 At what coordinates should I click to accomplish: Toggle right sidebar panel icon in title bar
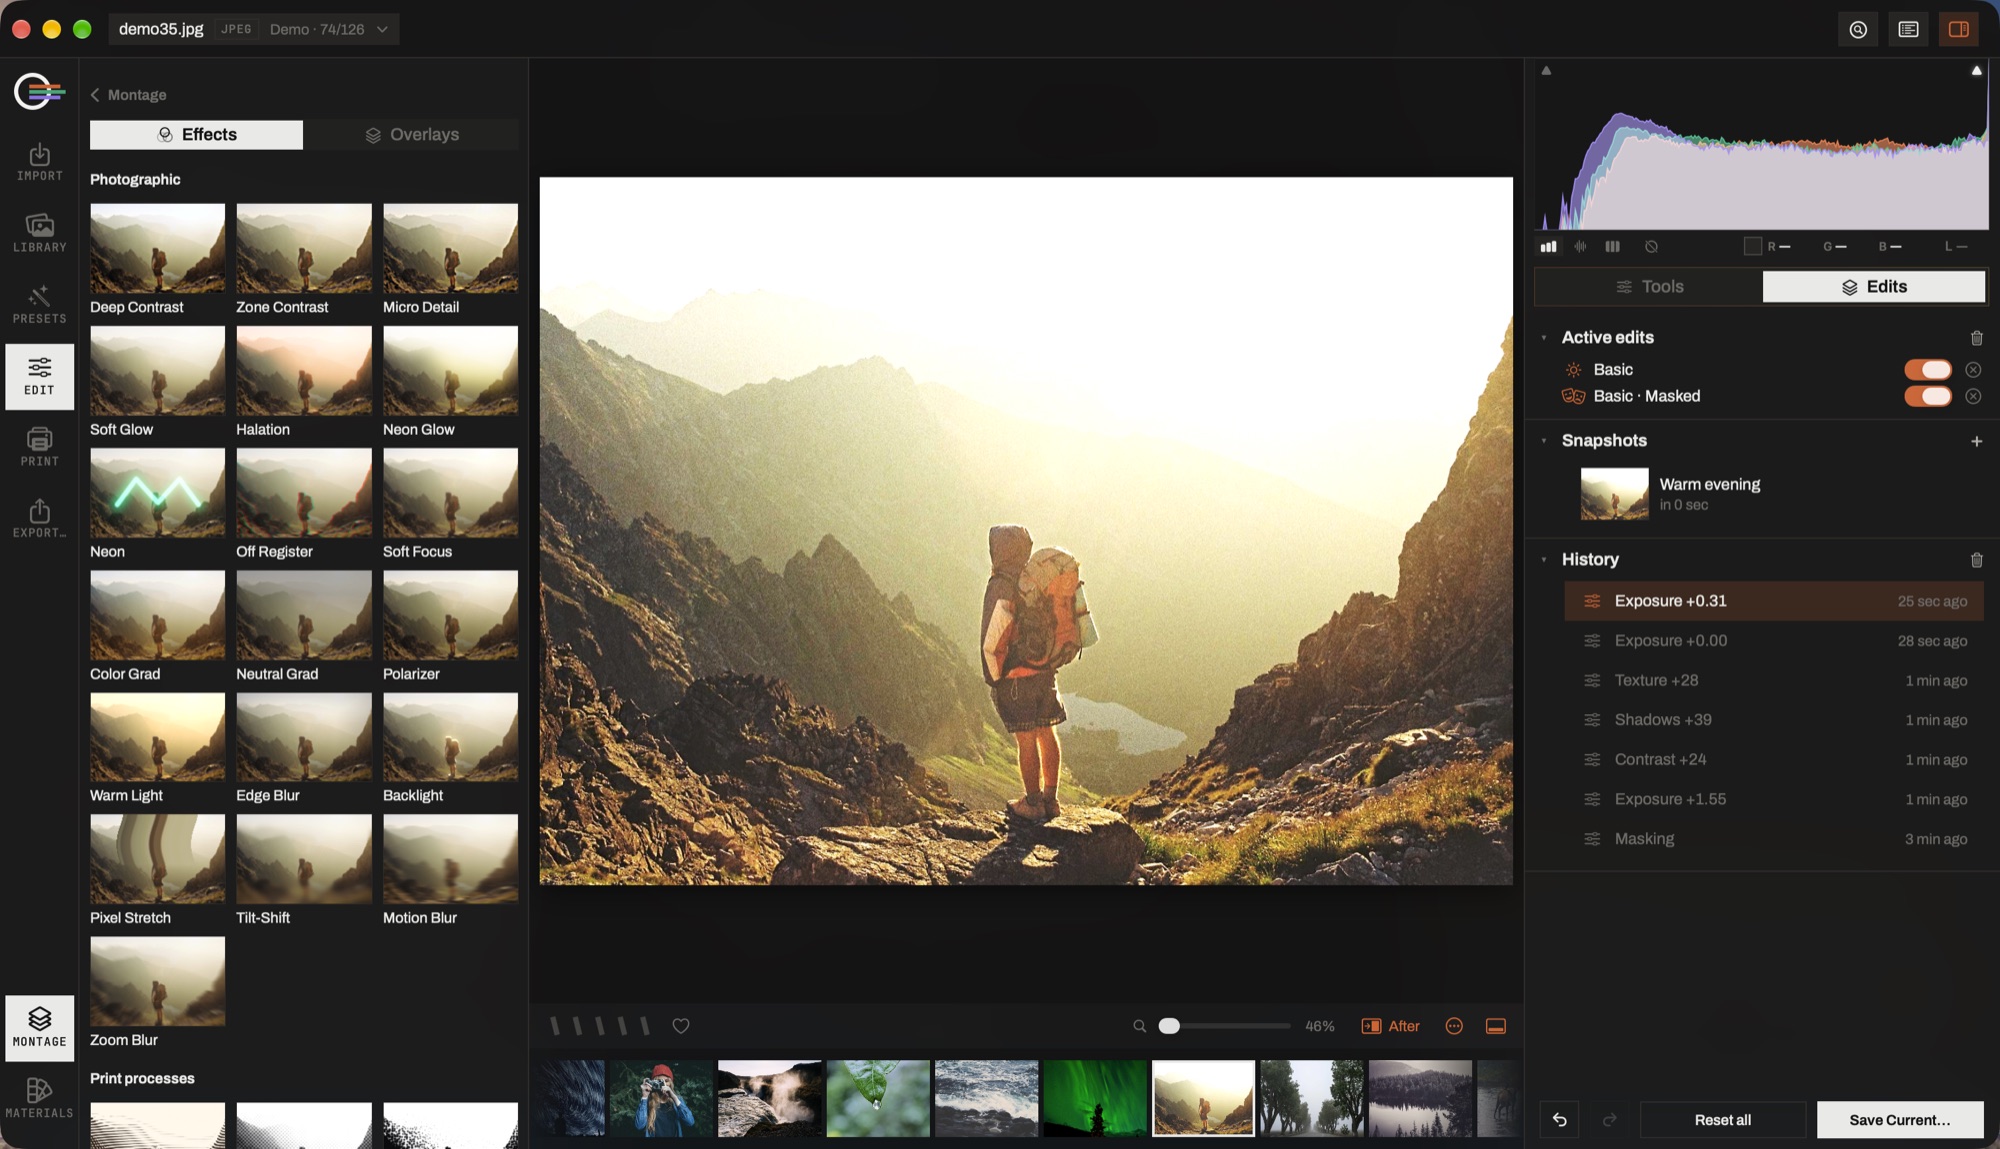click(1958, 30)
